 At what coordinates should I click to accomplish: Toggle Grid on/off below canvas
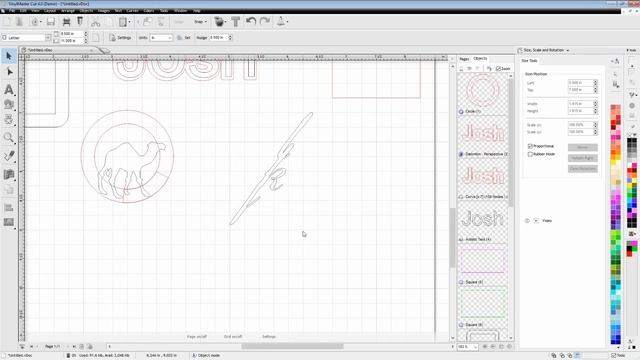(x=233, y=337)
